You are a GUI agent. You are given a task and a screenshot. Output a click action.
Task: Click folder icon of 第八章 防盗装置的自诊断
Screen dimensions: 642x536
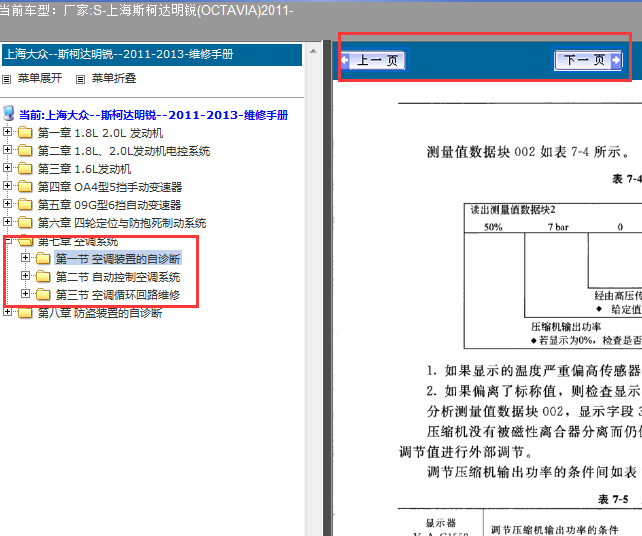(25, 313)
